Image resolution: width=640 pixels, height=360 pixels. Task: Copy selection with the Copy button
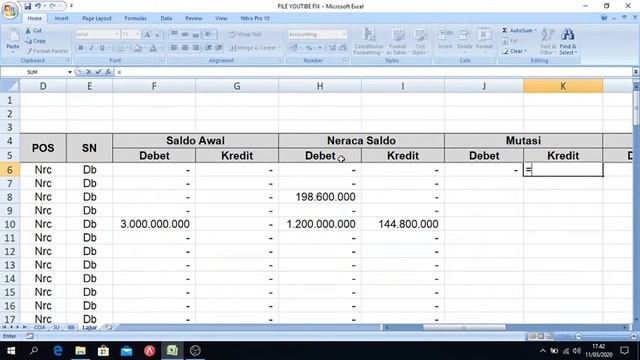[35, 41]
